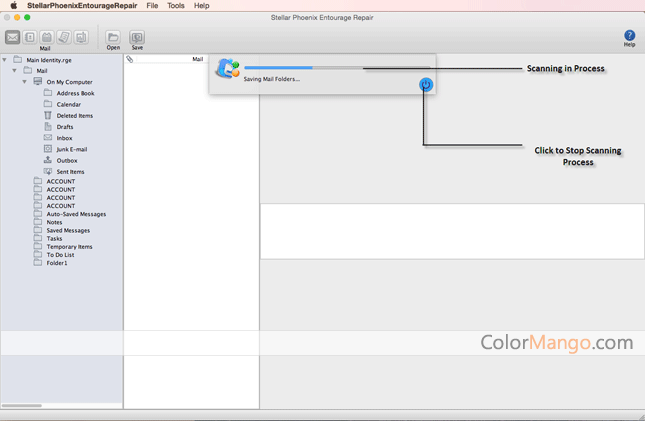Click the Junk E-mail folder icon
Image resolution: width=645 pixels, height=421 pixels.
[48, 149]
